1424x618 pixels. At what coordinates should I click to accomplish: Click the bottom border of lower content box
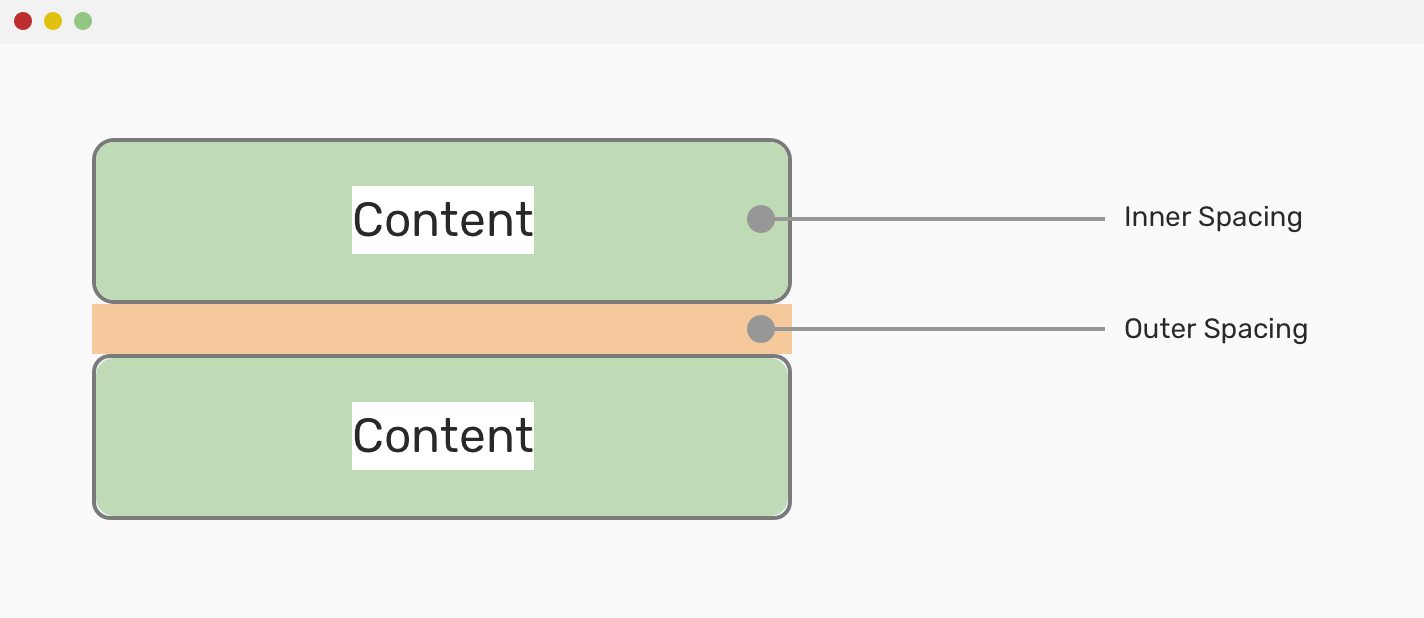[x=442, y=517]
